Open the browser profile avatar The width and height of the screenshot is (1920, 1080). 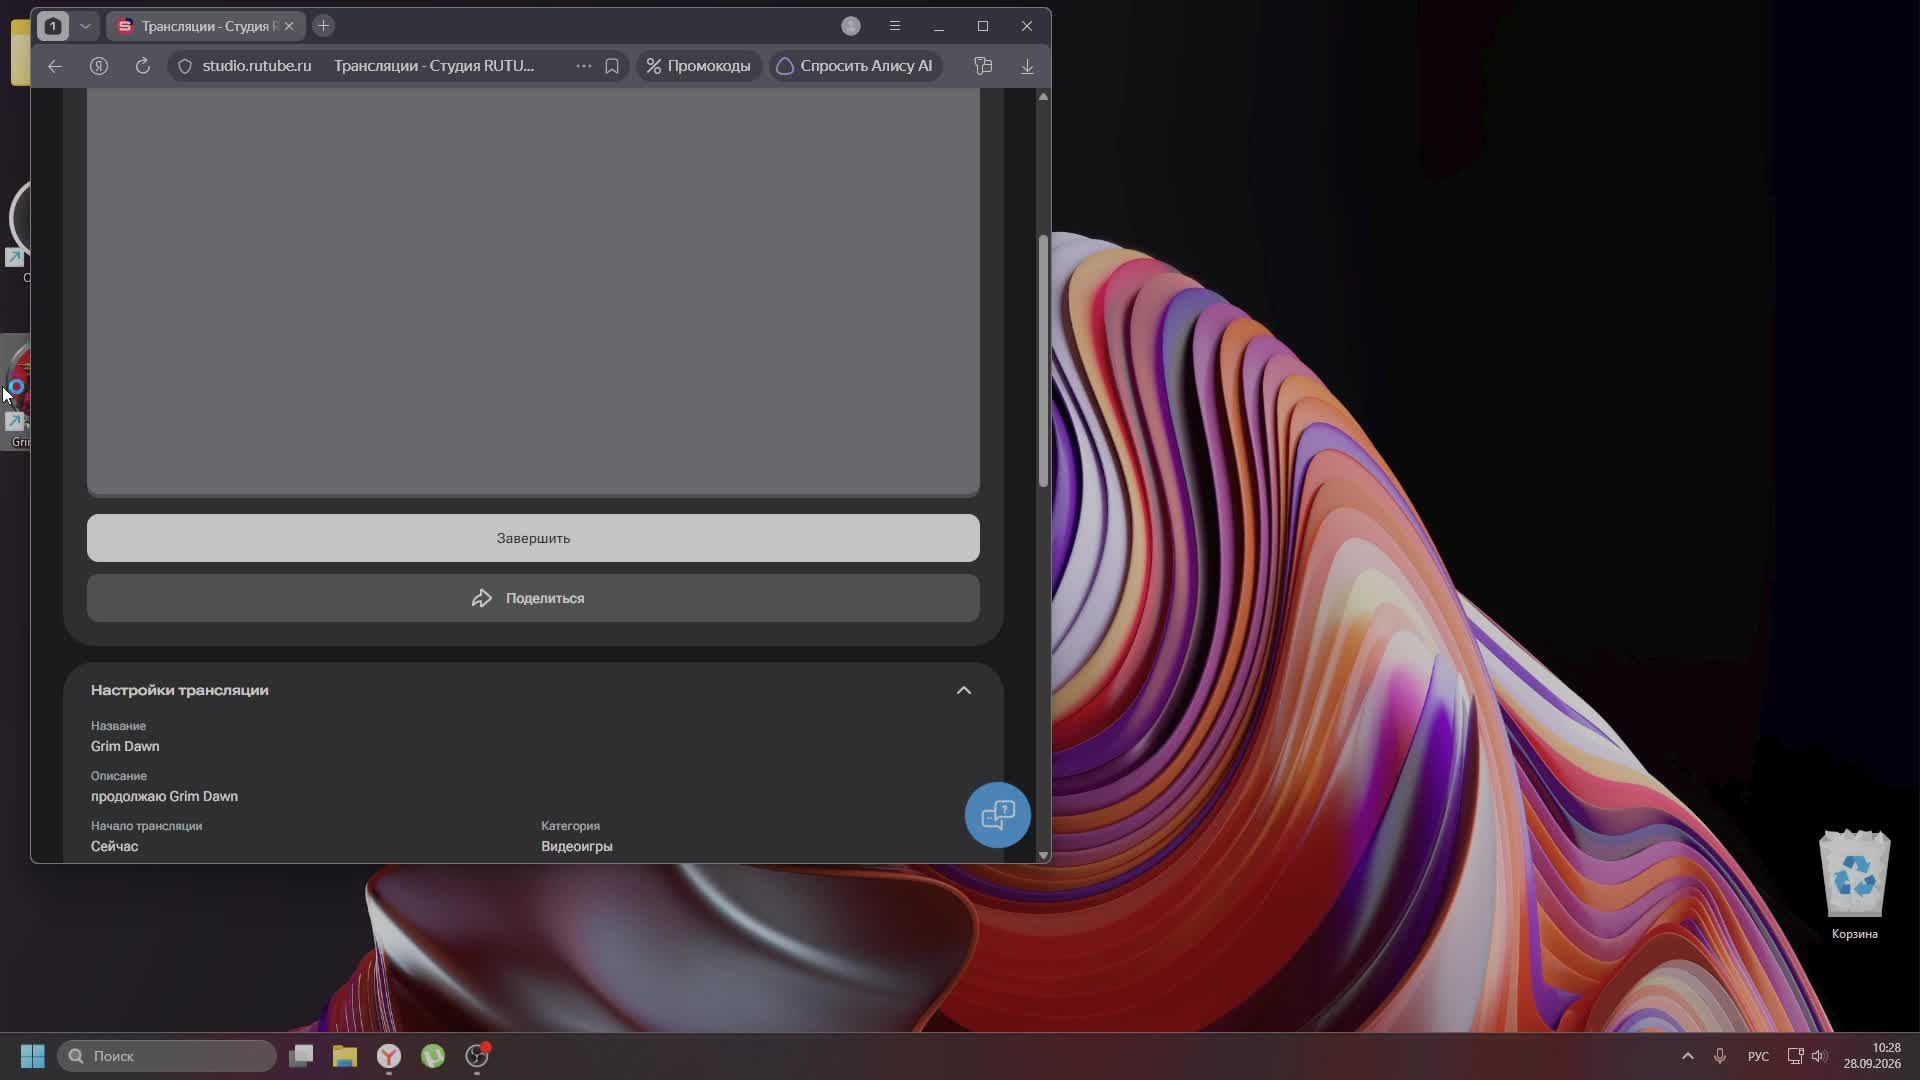tap(851, 26)
